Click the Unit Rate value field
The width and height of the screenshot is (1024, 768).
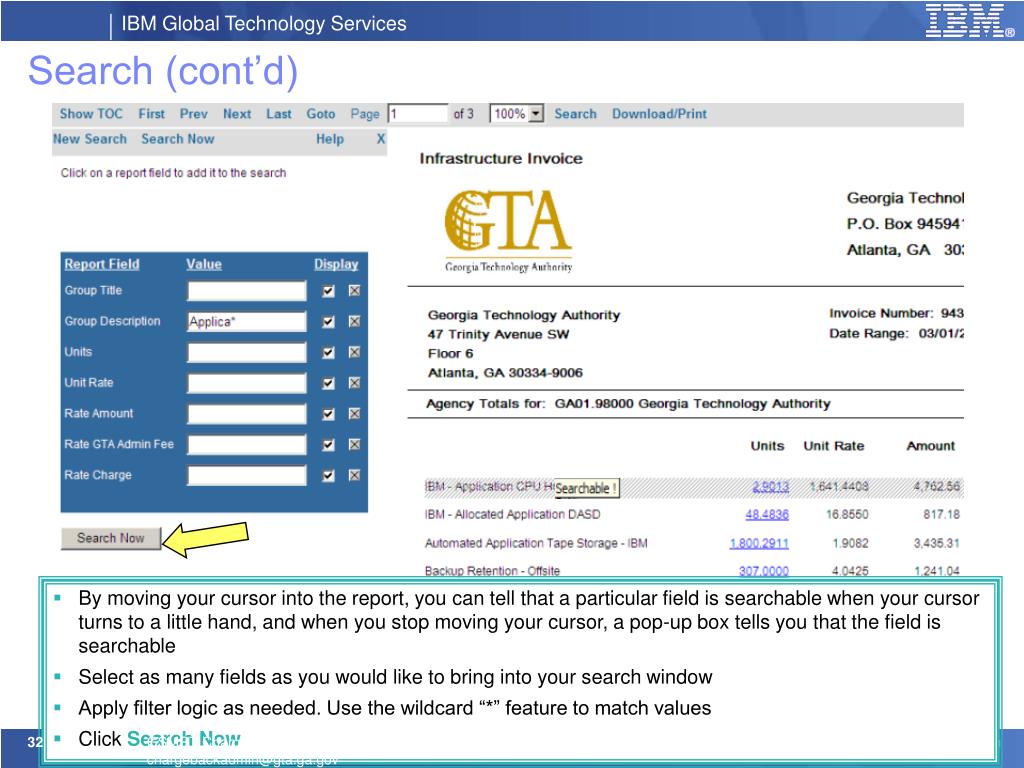pos(247,383)
